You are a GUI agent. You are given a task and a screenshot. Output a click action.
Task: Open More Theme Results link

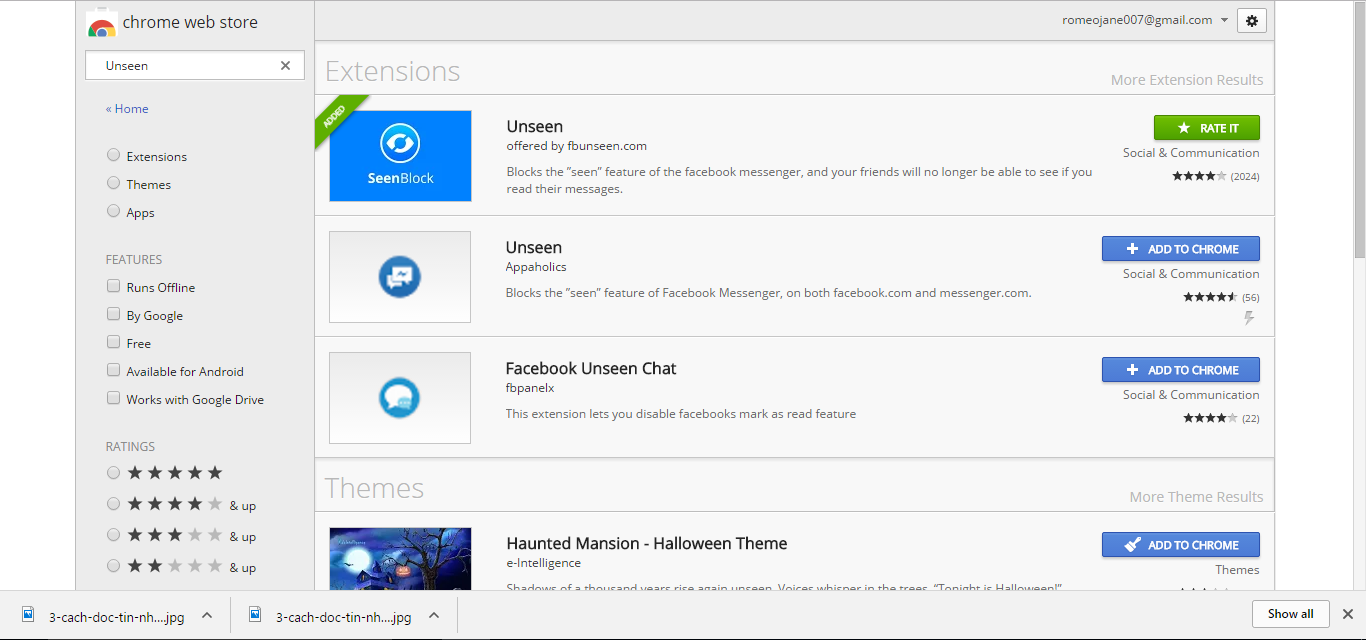point(1196,497)
